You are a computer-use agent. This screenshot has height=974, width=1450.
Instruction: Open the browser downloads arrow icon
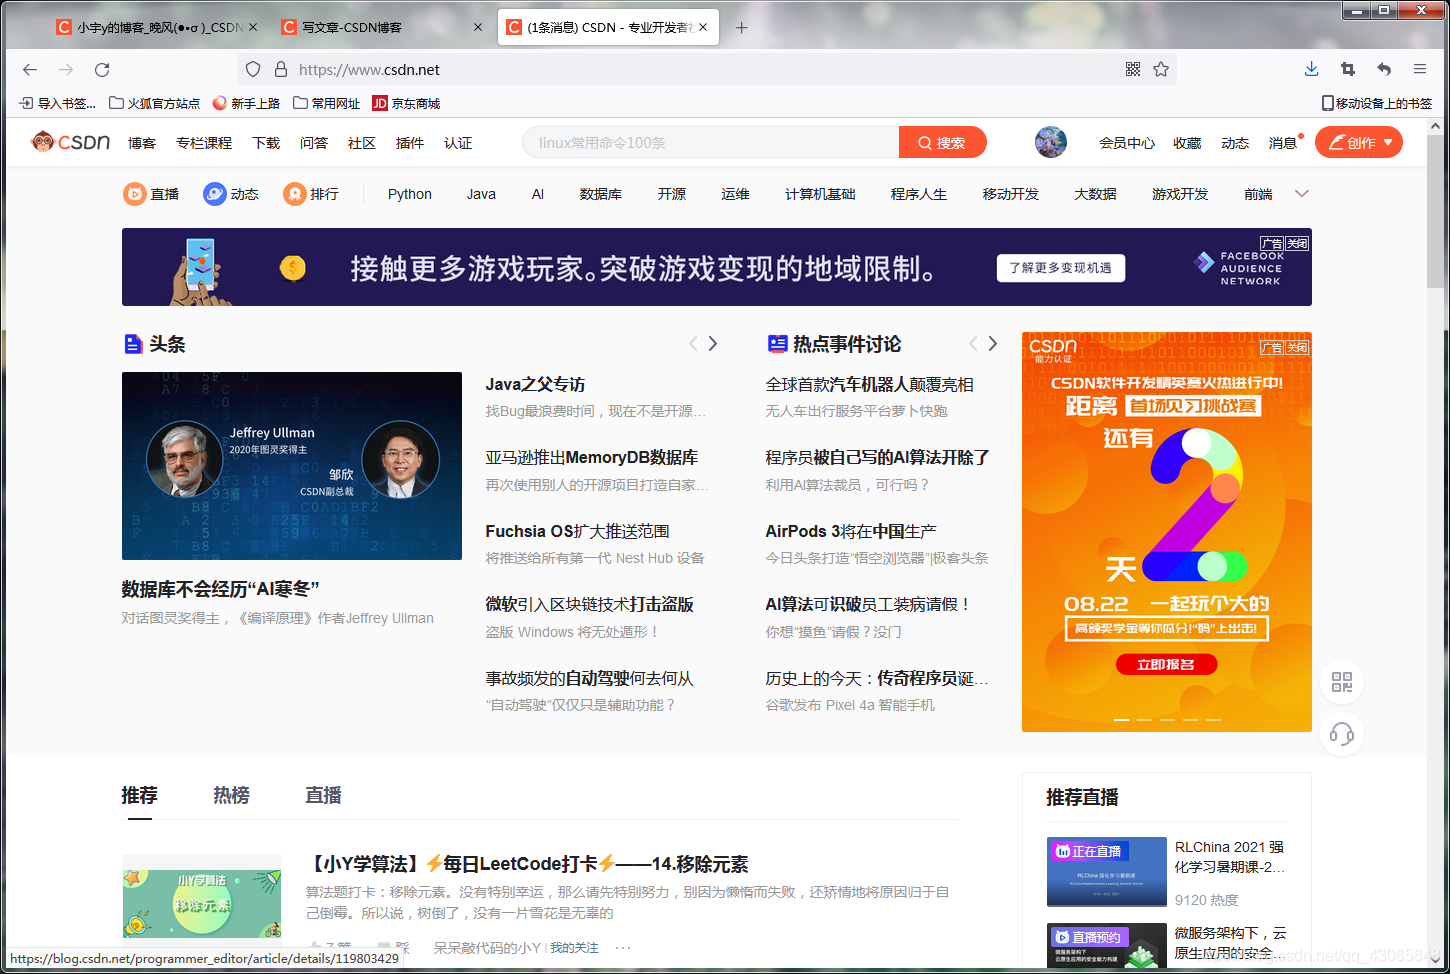click(x=1312, y=69)
